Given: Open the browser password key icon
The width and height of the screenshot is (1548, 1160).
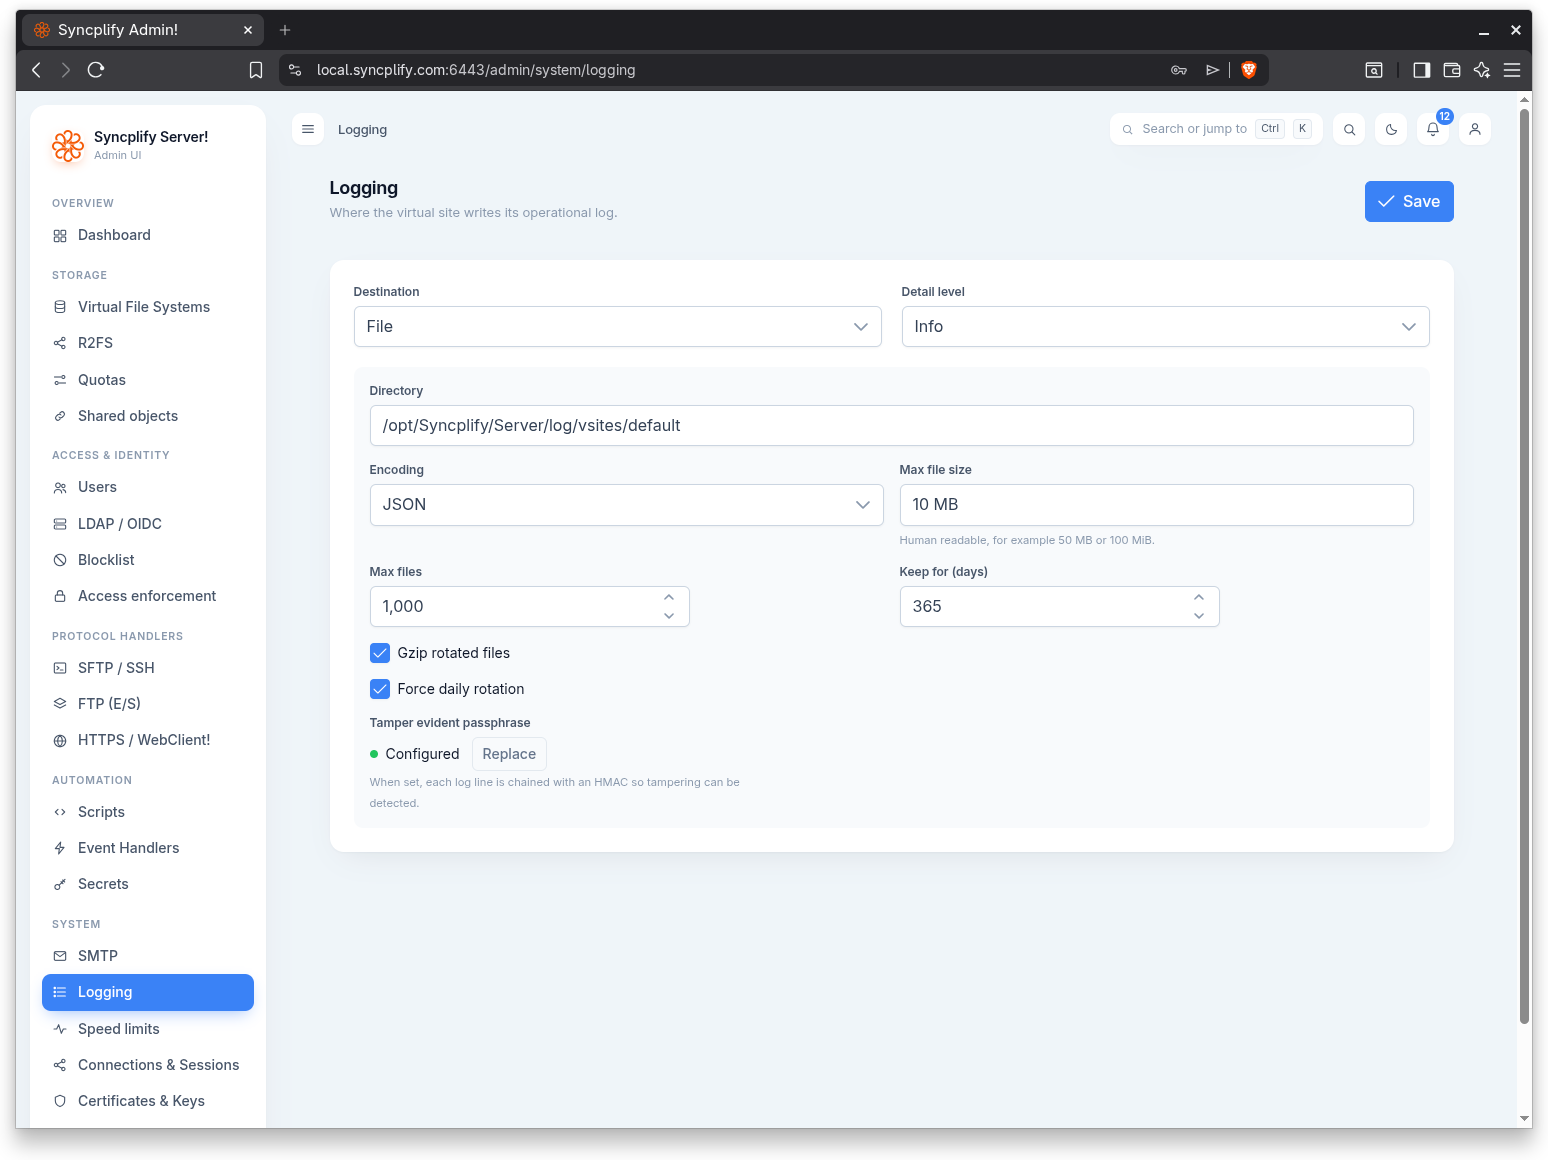Looking at the screenshot, I should [x=1179, y=70].
